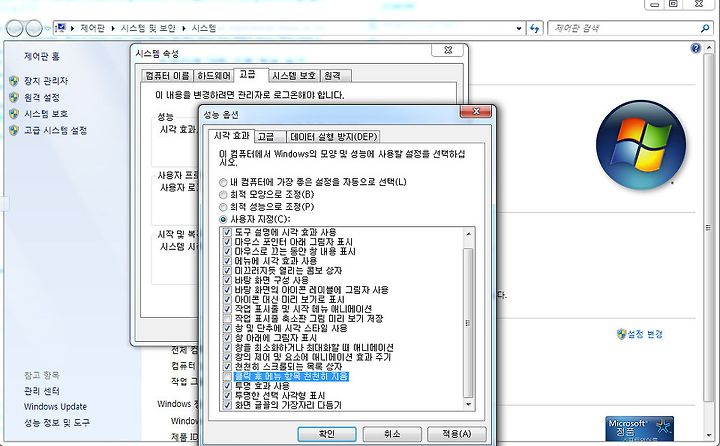Open 컴퓨터 이름 tab in 시스템 속성
Image resolution: width=720 pixels, height=446 pixels.
[x=167, y=76]
